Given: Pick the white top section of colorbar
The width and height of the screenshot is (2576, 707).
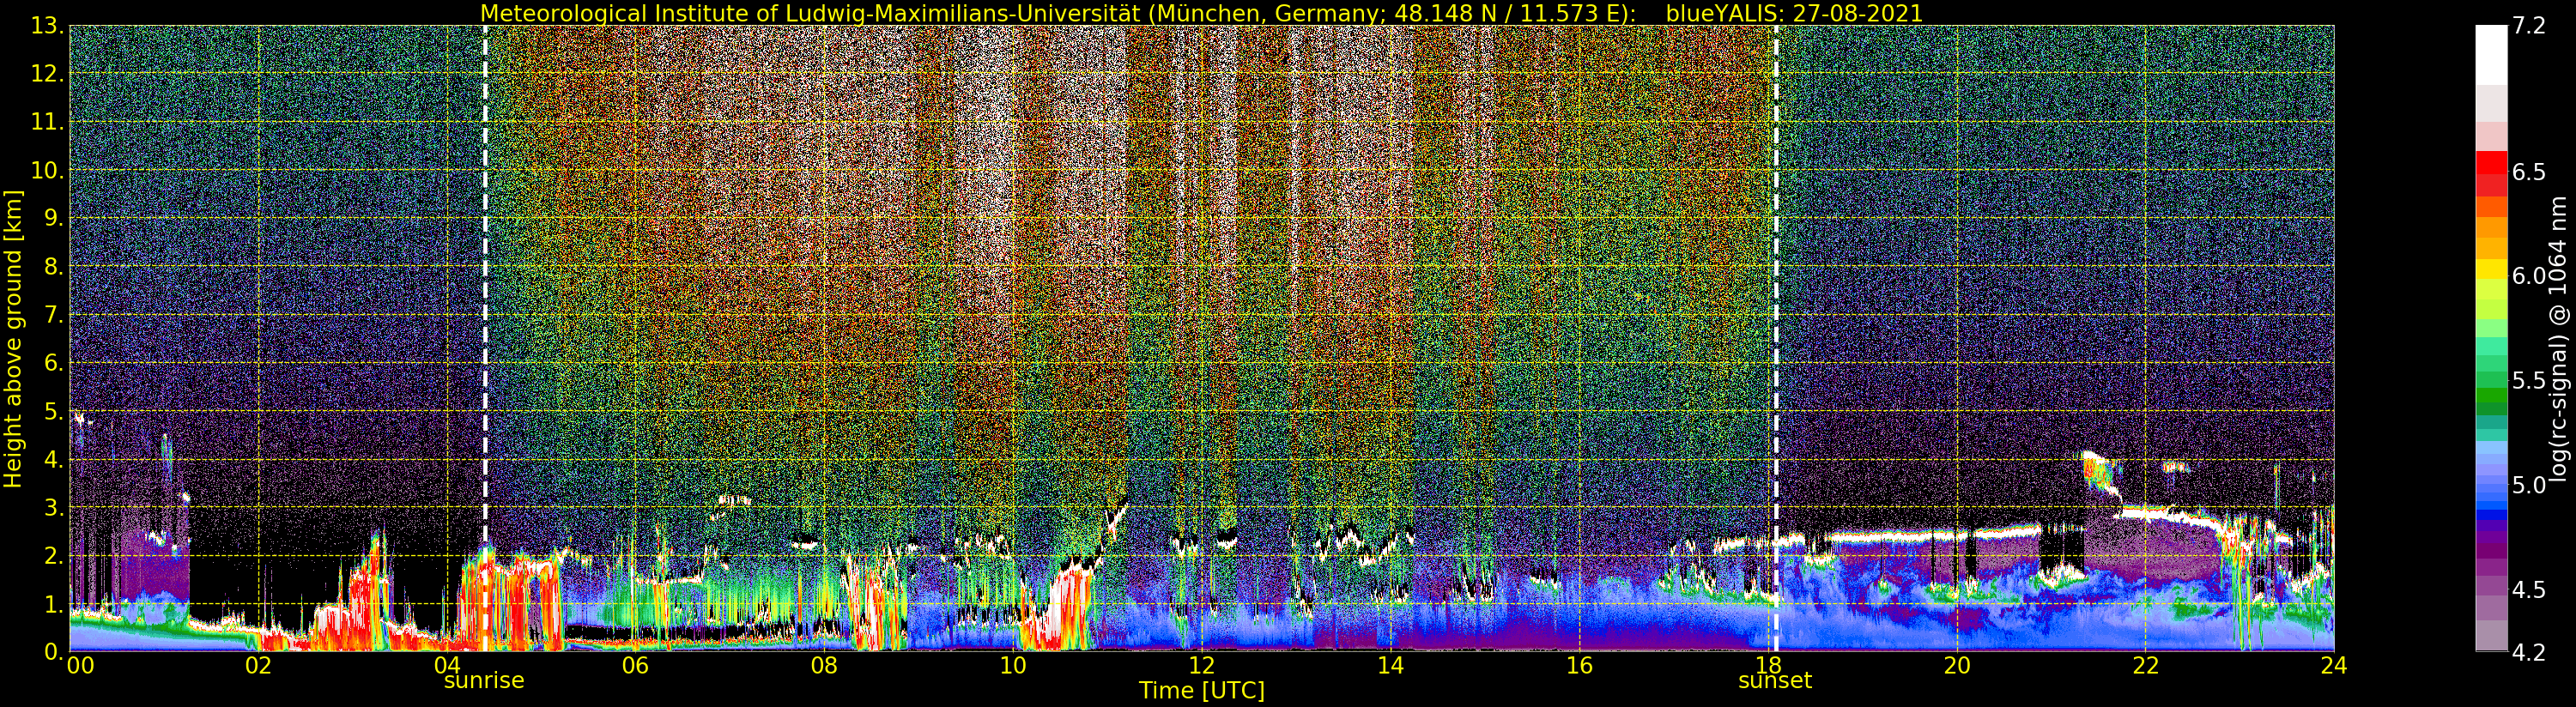Looking at the screenshot, I should click(2491, 55).
